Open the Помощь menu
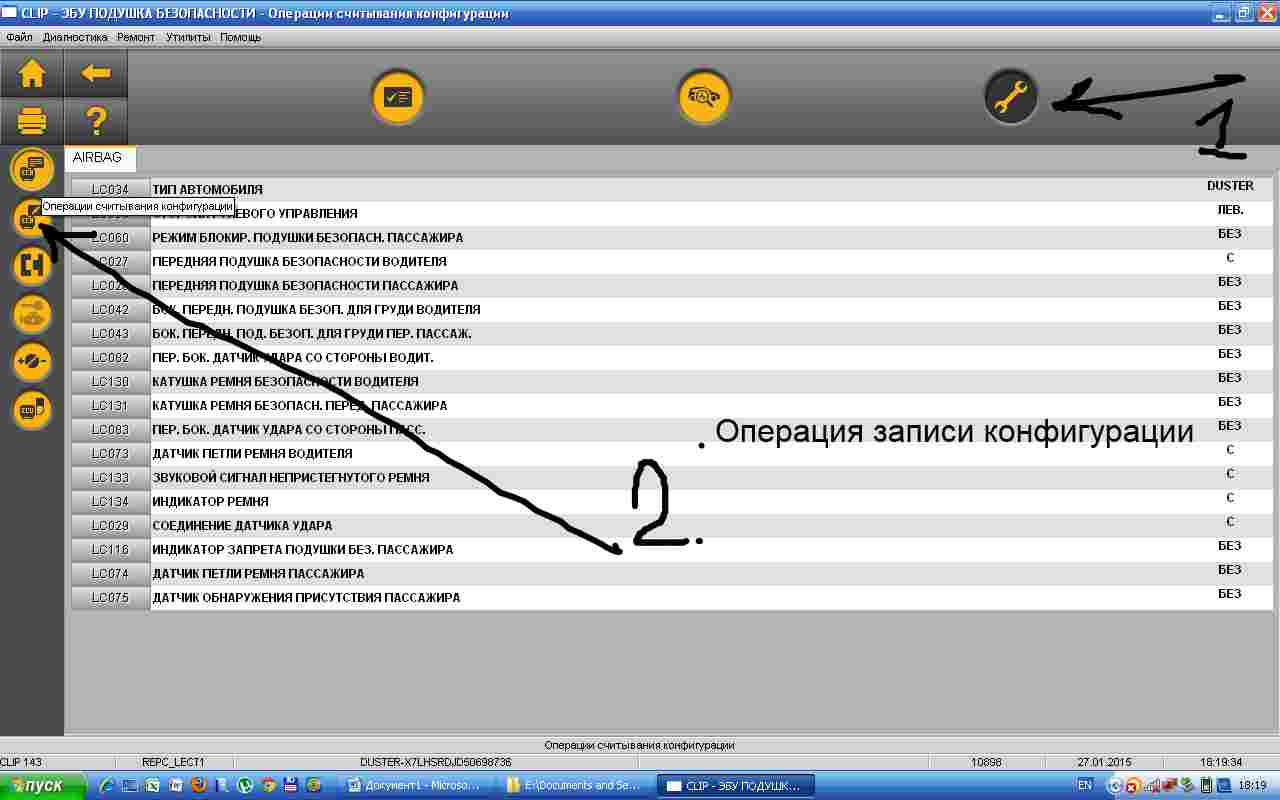The image size is (1280, 800). pyautogui.click(x=240, y=37)
